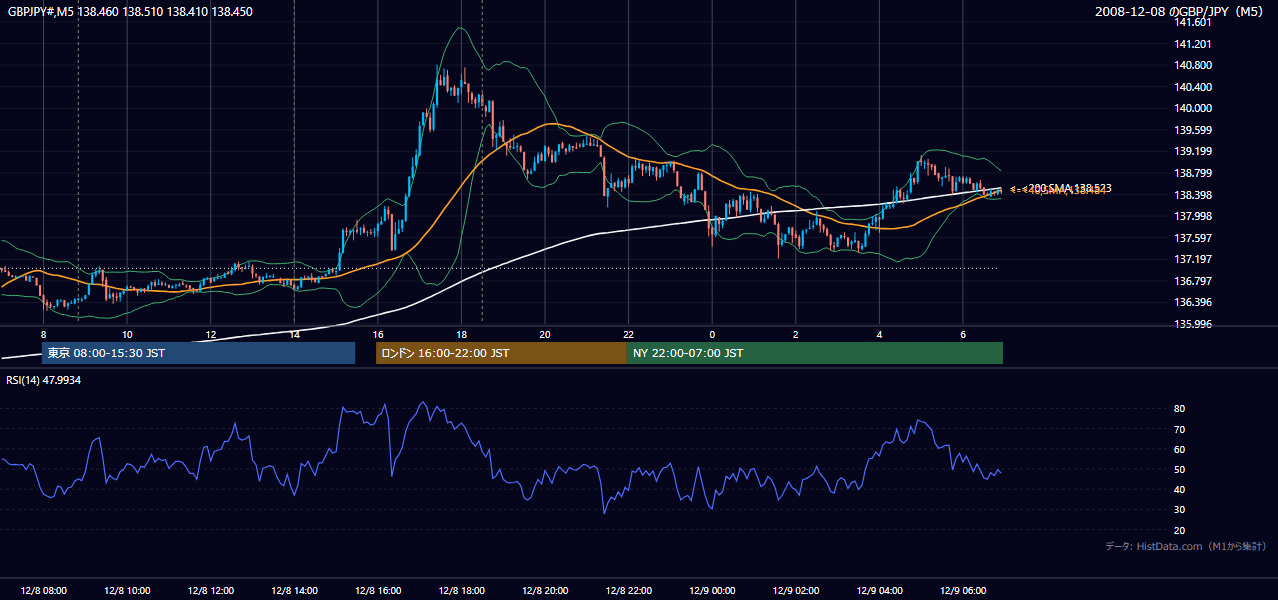This screenshot has width=1278, height=600.
Task: Click price axis label 141.601
Action: coord(1194,22)
